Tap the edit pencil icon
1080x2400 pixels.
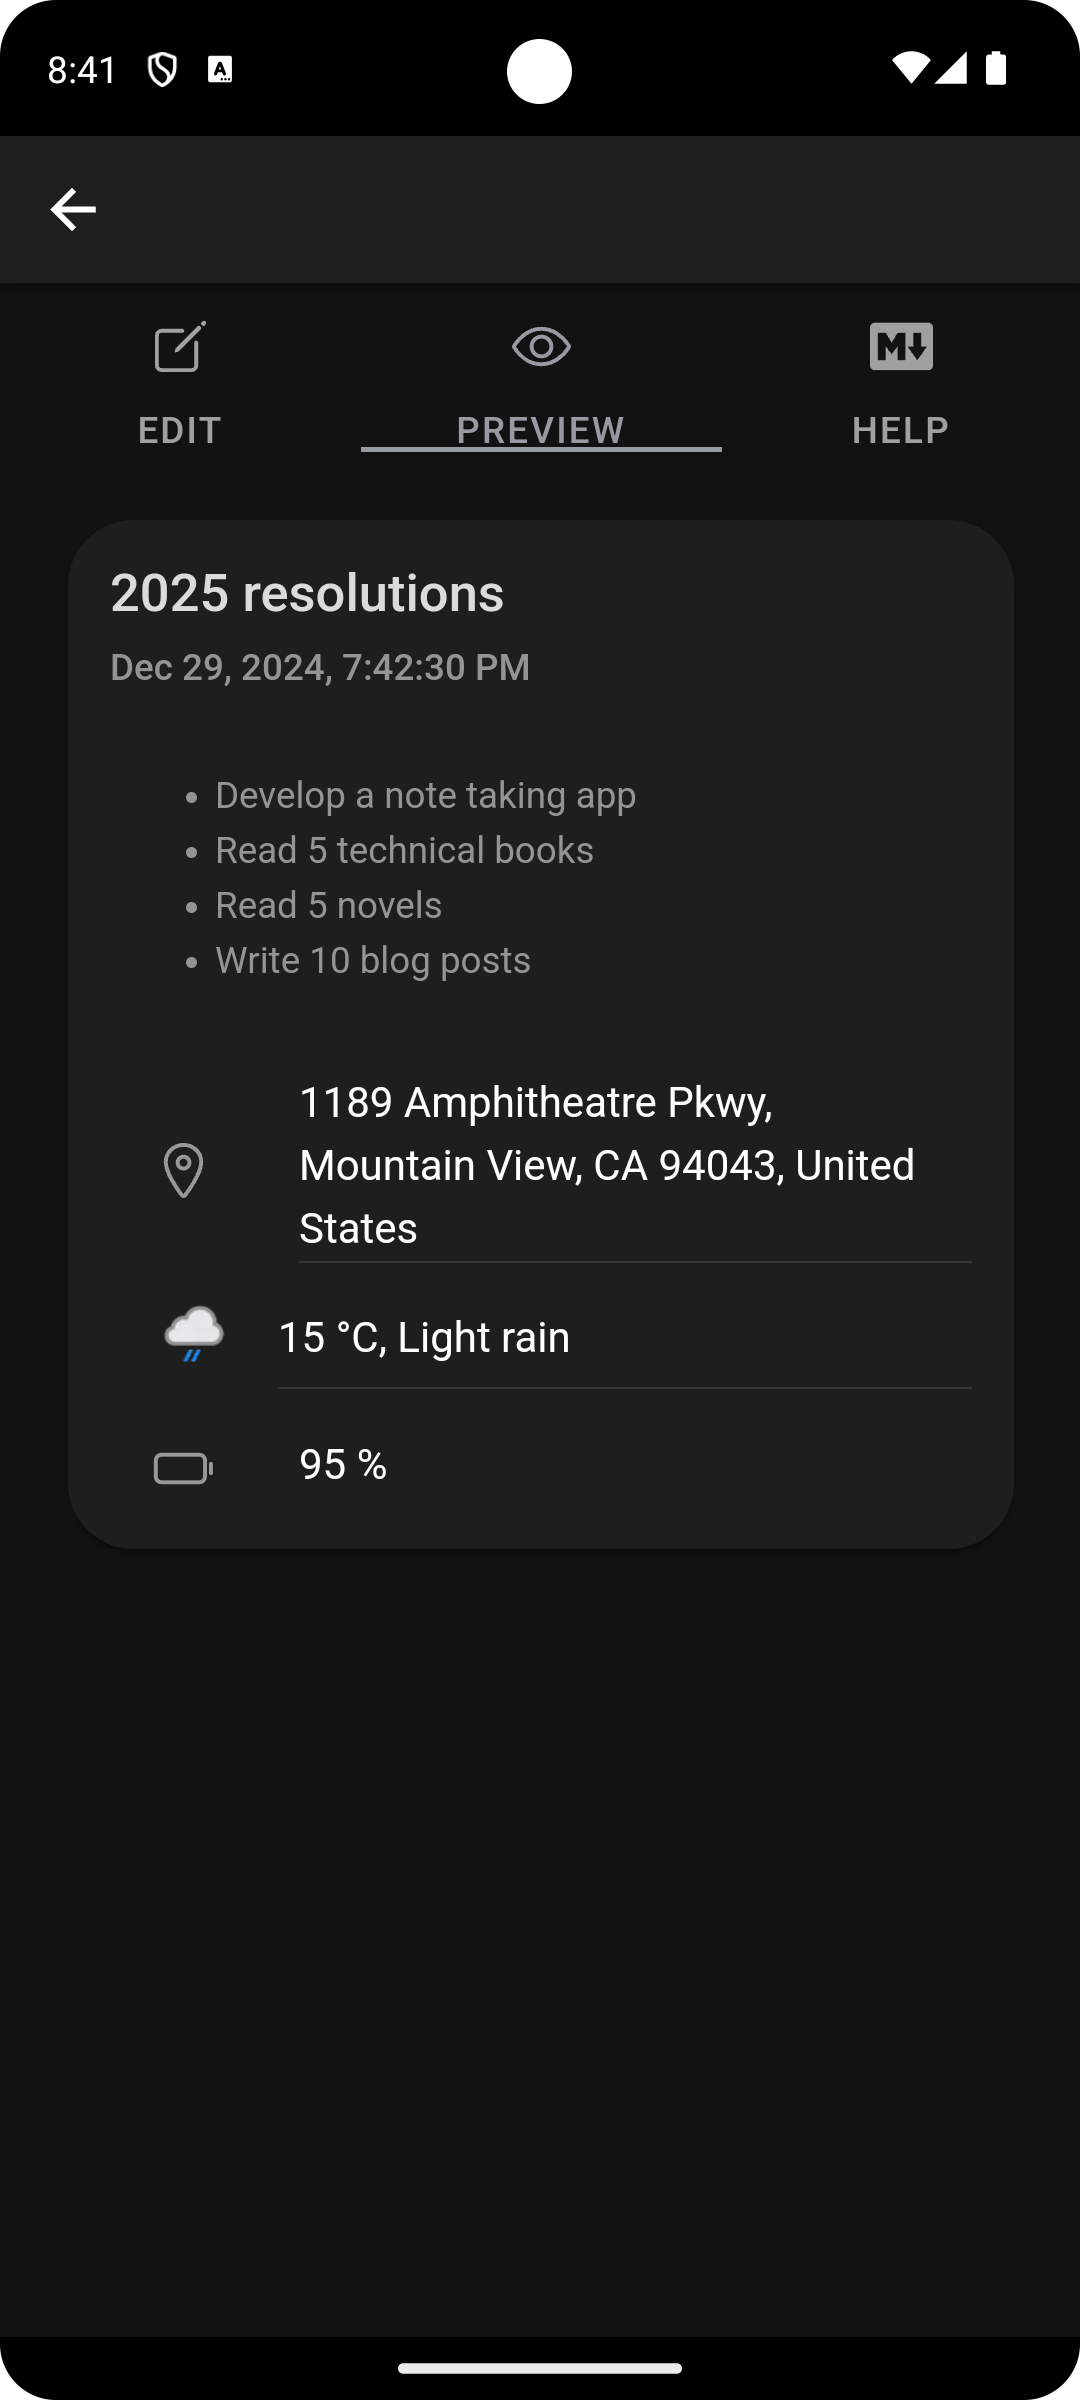coord(180,347)
